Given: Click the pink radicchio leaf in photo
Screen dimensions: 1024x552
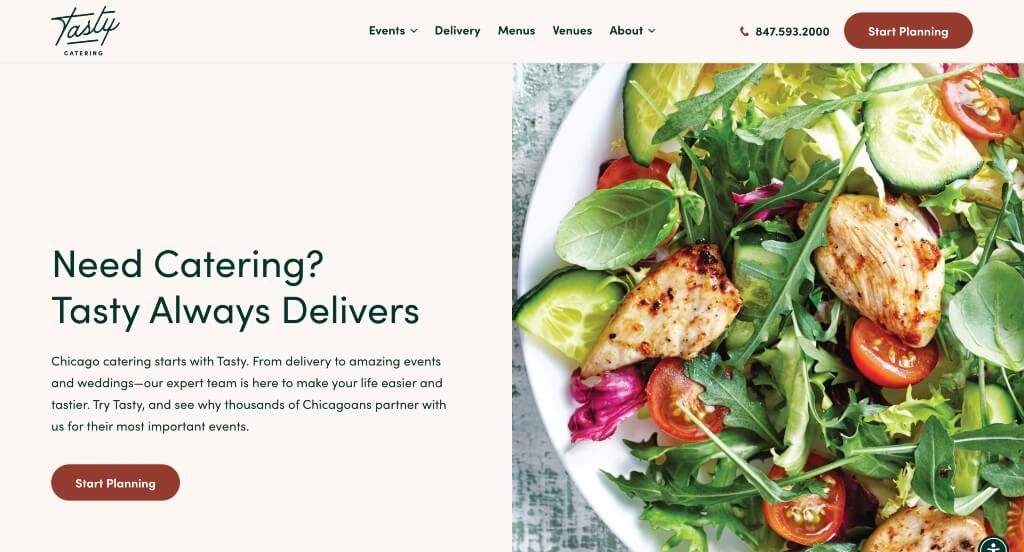Looking at the screenshot, I should 605,402.
